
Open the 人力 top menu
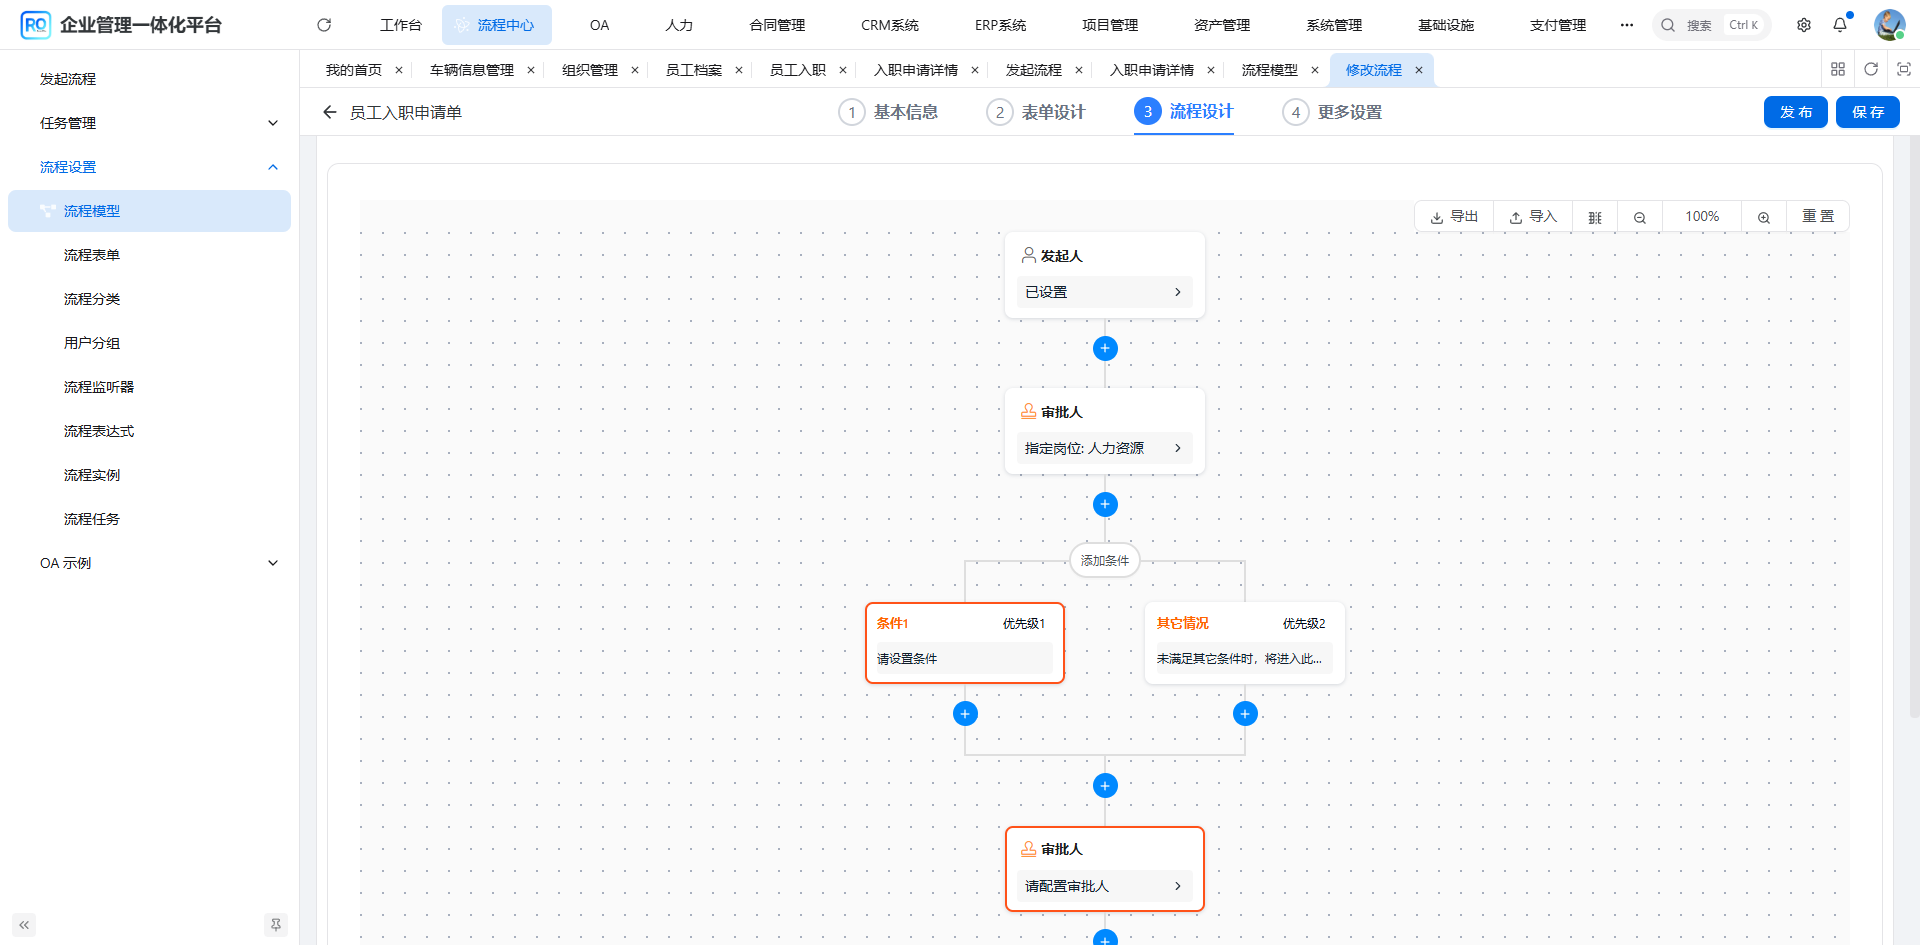coord(679,25)
